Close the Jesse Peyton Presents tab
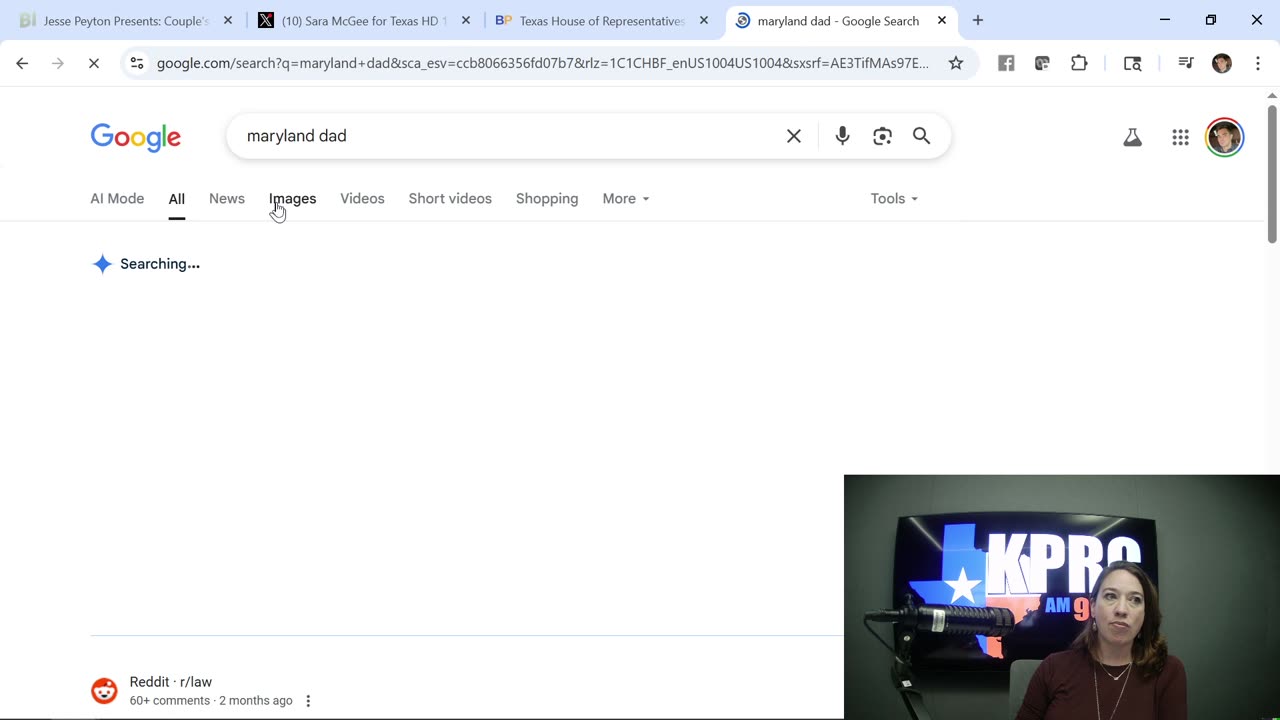 point(228,20)
